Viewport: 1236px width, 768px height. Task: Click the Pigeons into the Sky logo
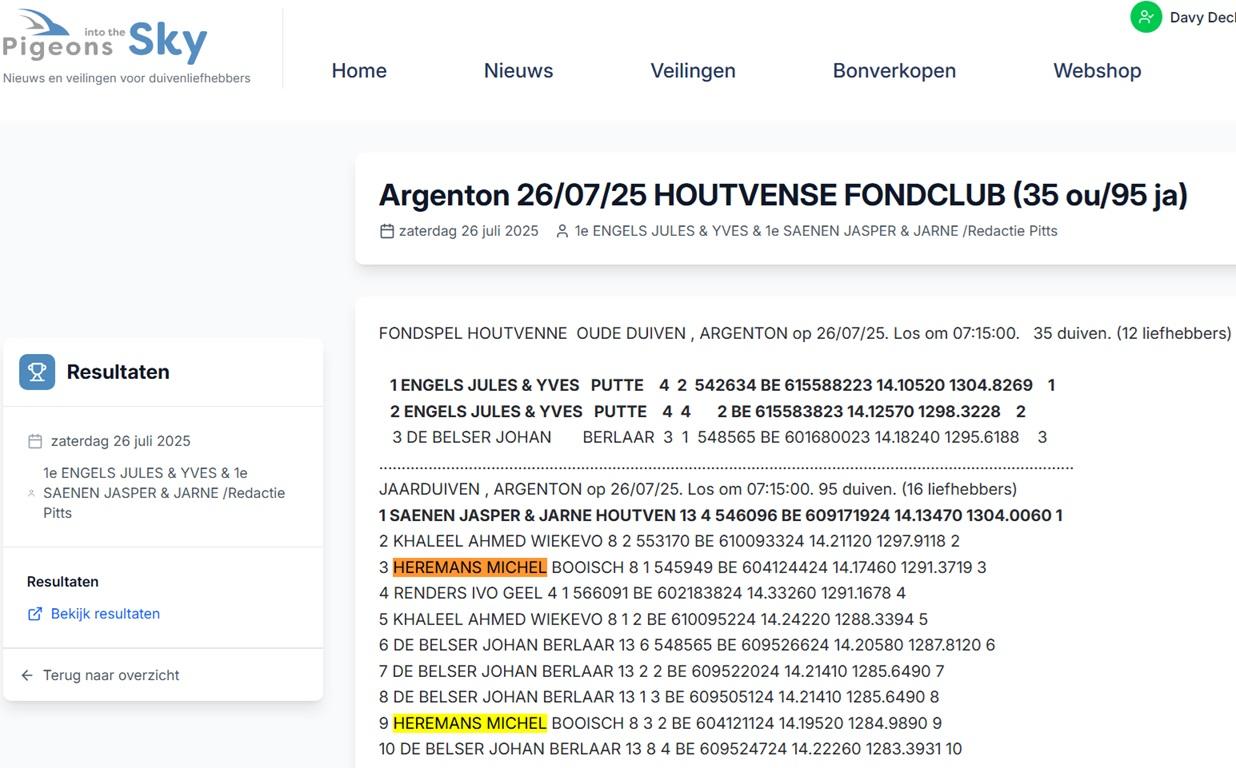pyautogui.click(x=105, y=40)
